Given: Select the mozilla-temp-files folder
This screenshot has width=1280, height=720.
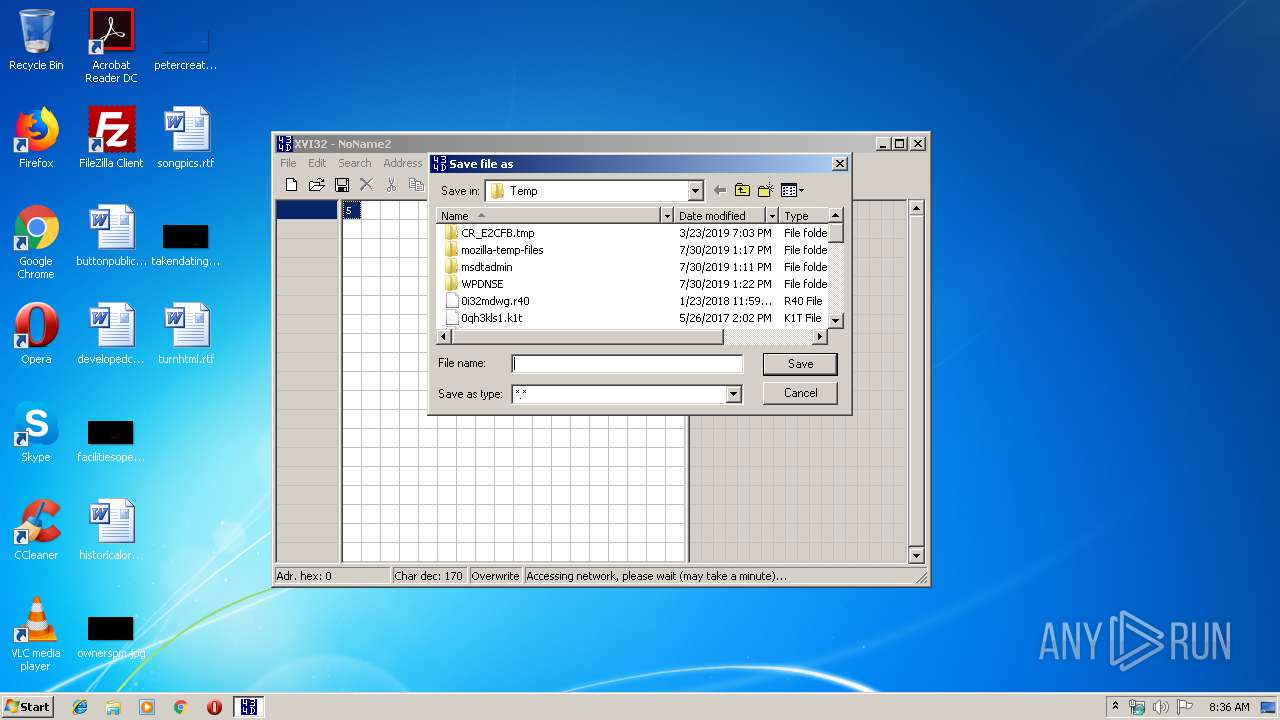Looking at the screenshot, I should (x=494, y=250).
